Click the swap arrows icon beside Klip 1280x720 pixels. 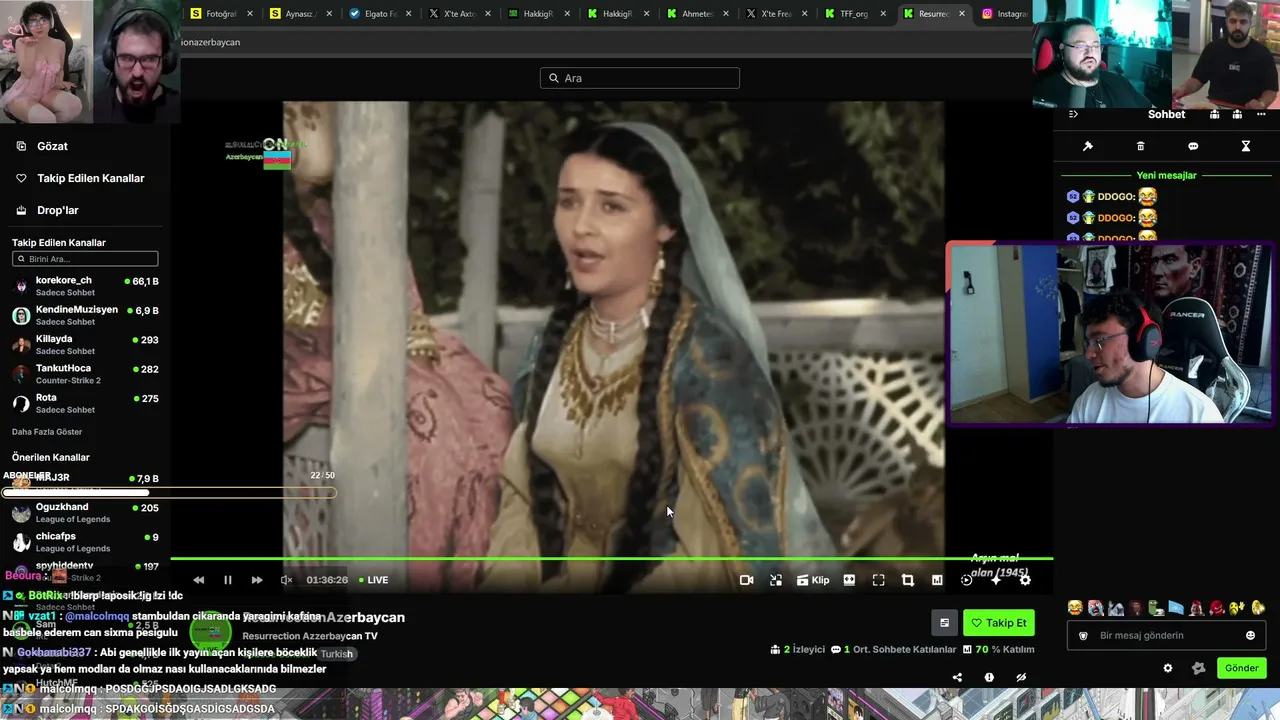coord(776,580)
